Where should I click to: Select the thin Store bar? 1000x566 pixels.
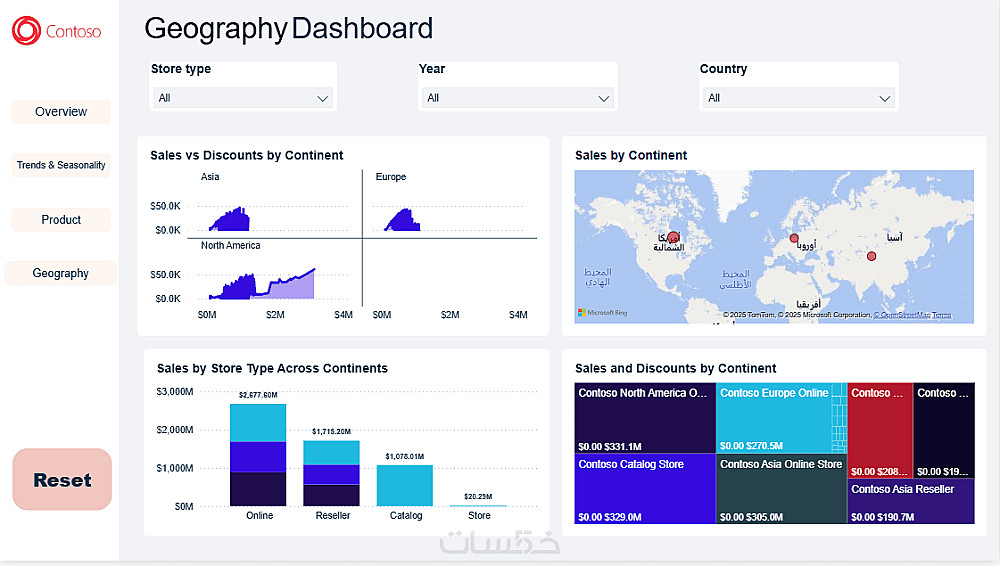pyautogui.click(x=478, y=505)
